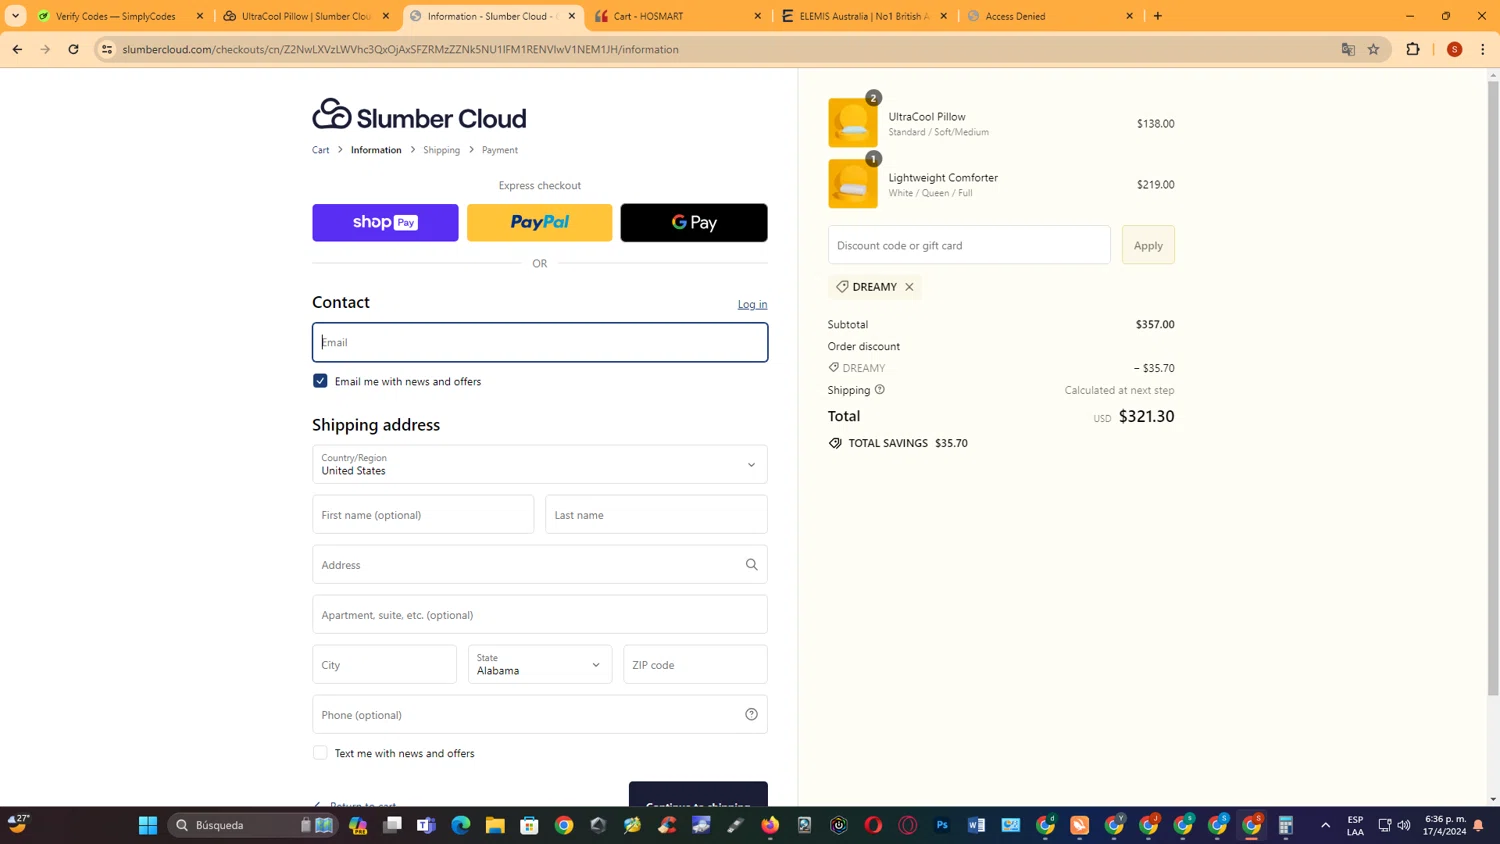
Task: Open the tab search dropdown arrow
Action: pyautogui.click(x=15, y=16)
